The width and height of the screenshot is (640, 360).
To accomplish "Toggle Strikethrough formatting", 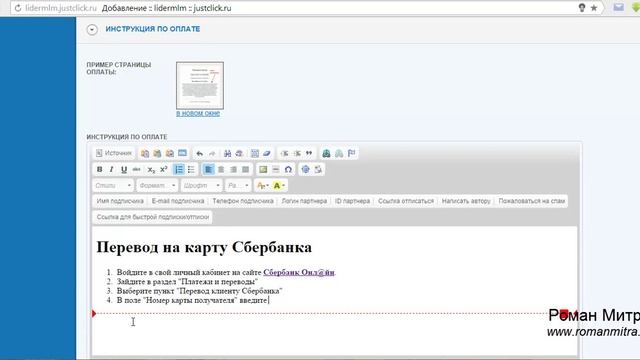I will click(x=136, y=169).
